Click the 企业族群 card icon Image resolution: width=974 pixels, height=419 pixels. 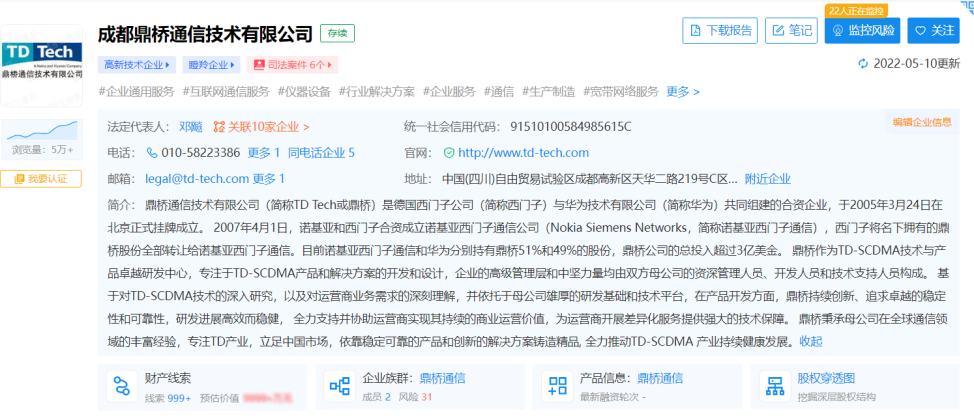[339, 386]
